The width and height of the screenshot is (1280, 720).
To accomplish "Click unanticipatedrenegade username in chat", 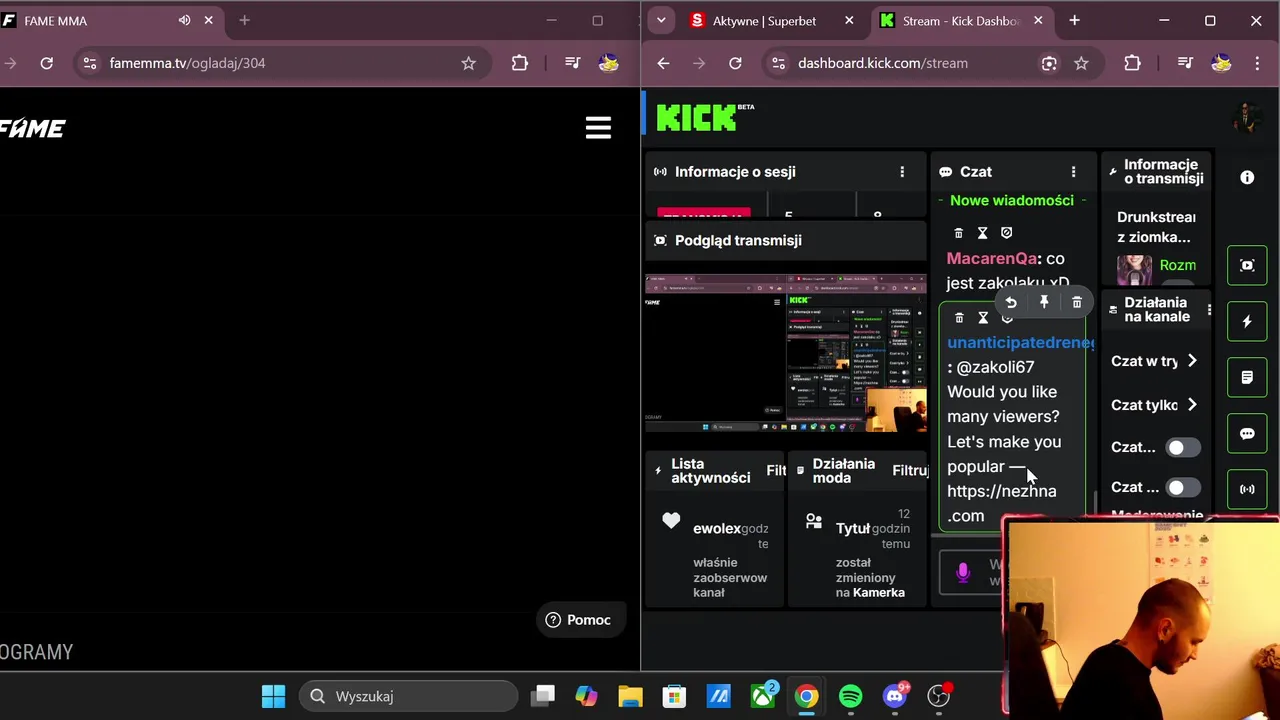I will point(1020,343).
